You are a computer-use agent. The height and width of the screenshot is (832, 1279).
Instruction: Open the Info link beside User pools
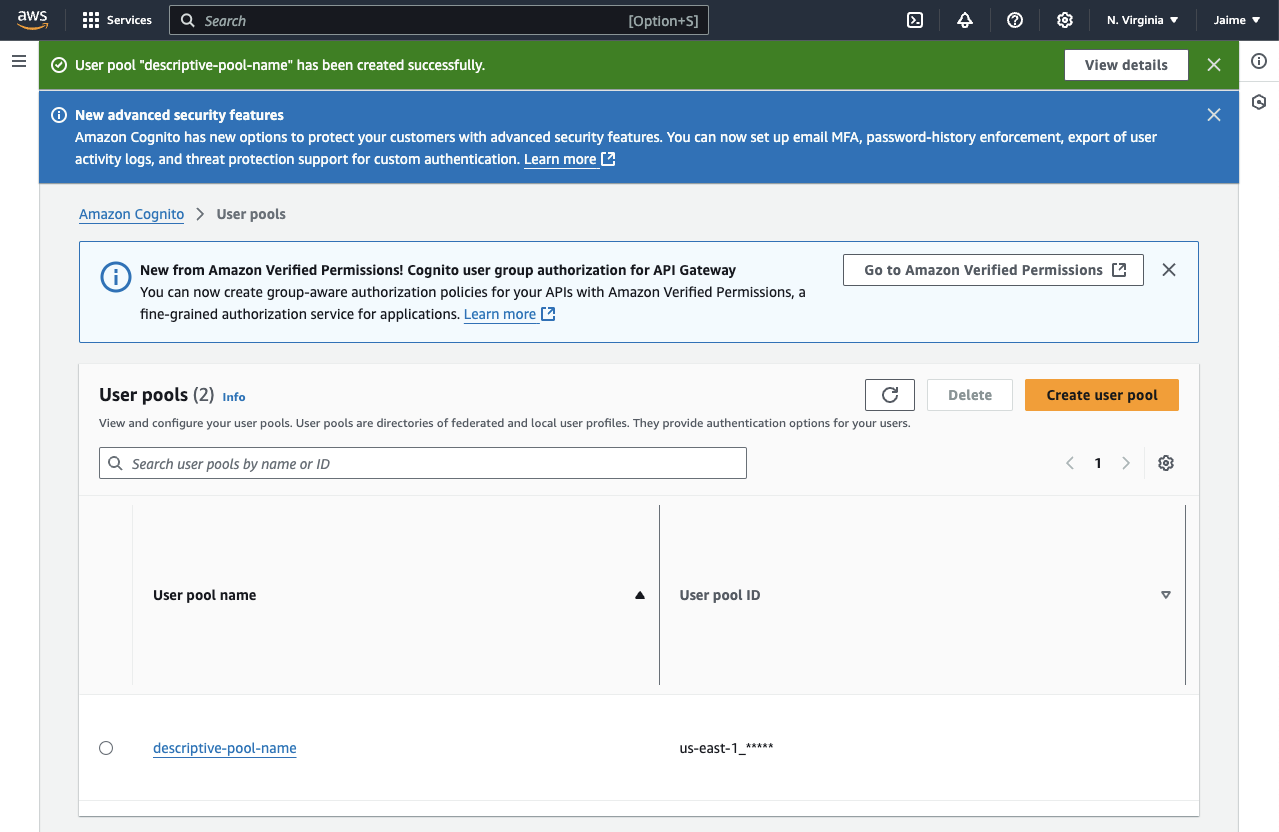(x=234, y=397)
